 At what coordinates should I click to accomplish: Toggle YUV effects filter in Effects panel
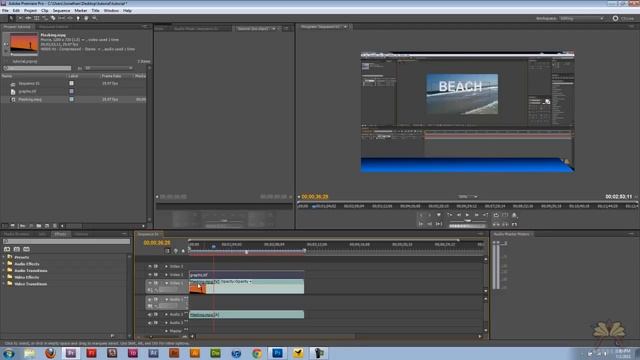(x=26, y=249)
